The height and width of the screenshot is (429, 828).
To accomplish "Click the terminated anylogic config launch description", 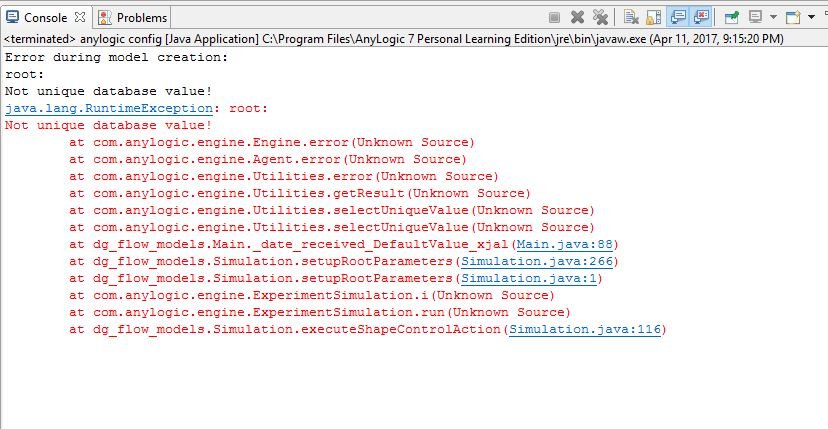I will coord(394,39).
